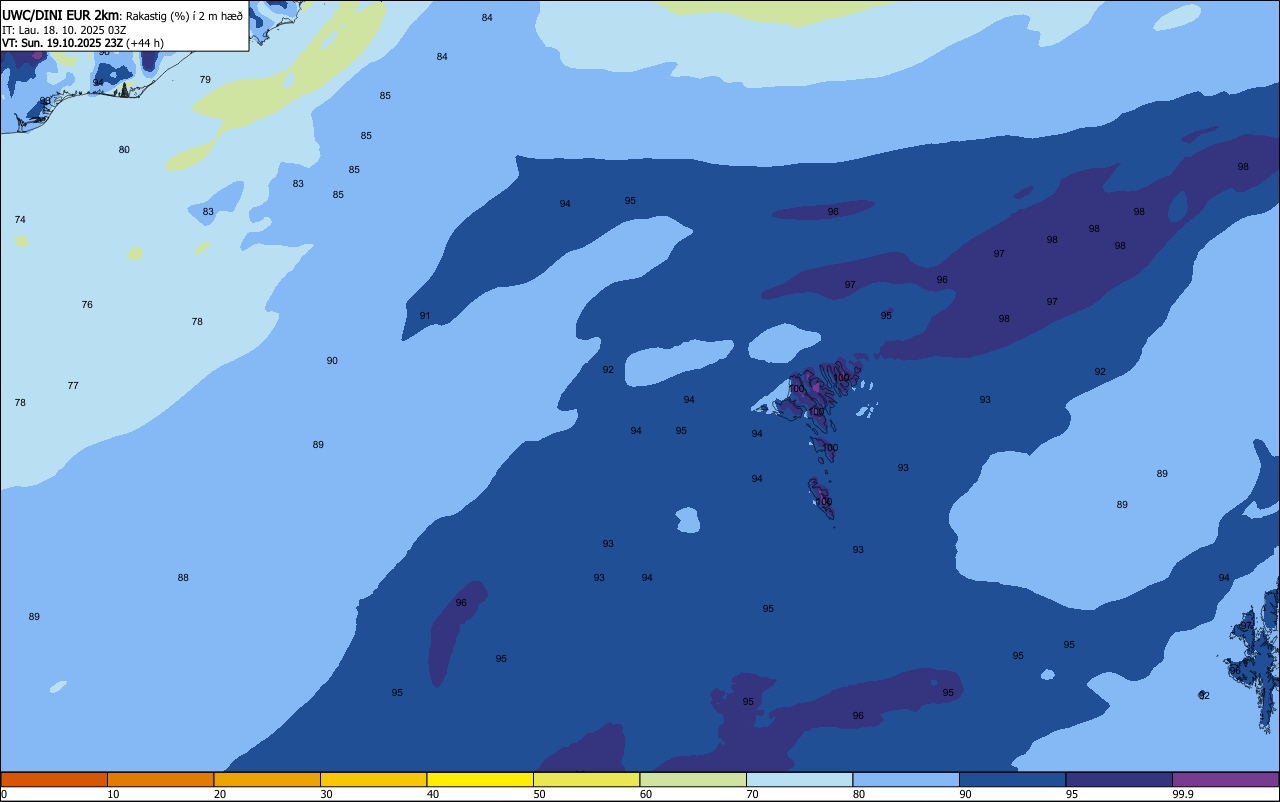
Task: Click the map humidity value '91'
Action: point(425,315)
